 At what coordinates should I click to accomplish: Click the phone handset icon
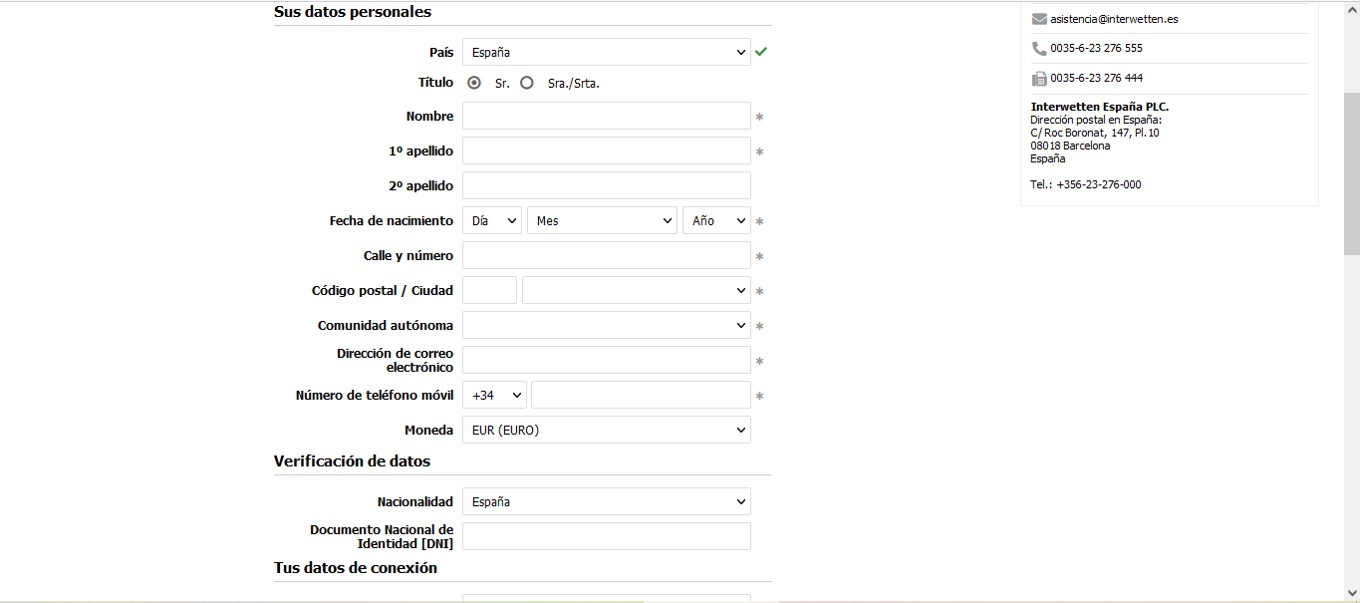1038,48
